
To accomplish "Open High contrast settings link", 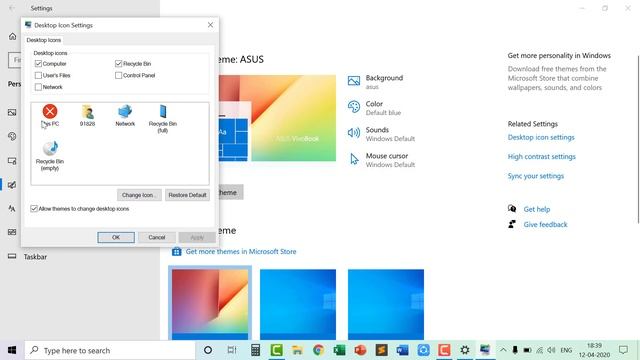I will (541, 157).
